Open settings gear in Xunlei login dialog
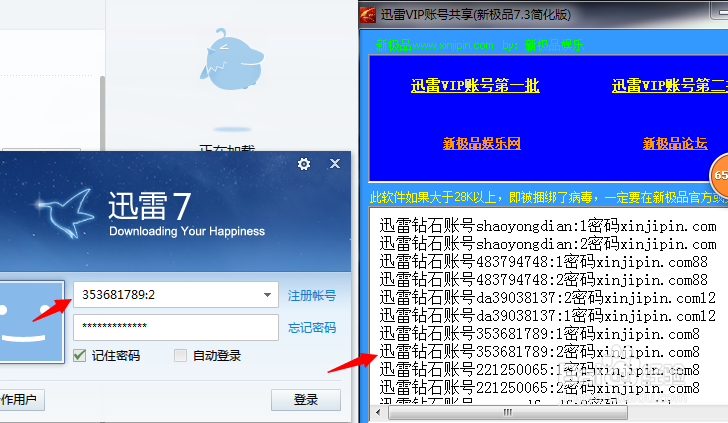 [x=304, y=164]
